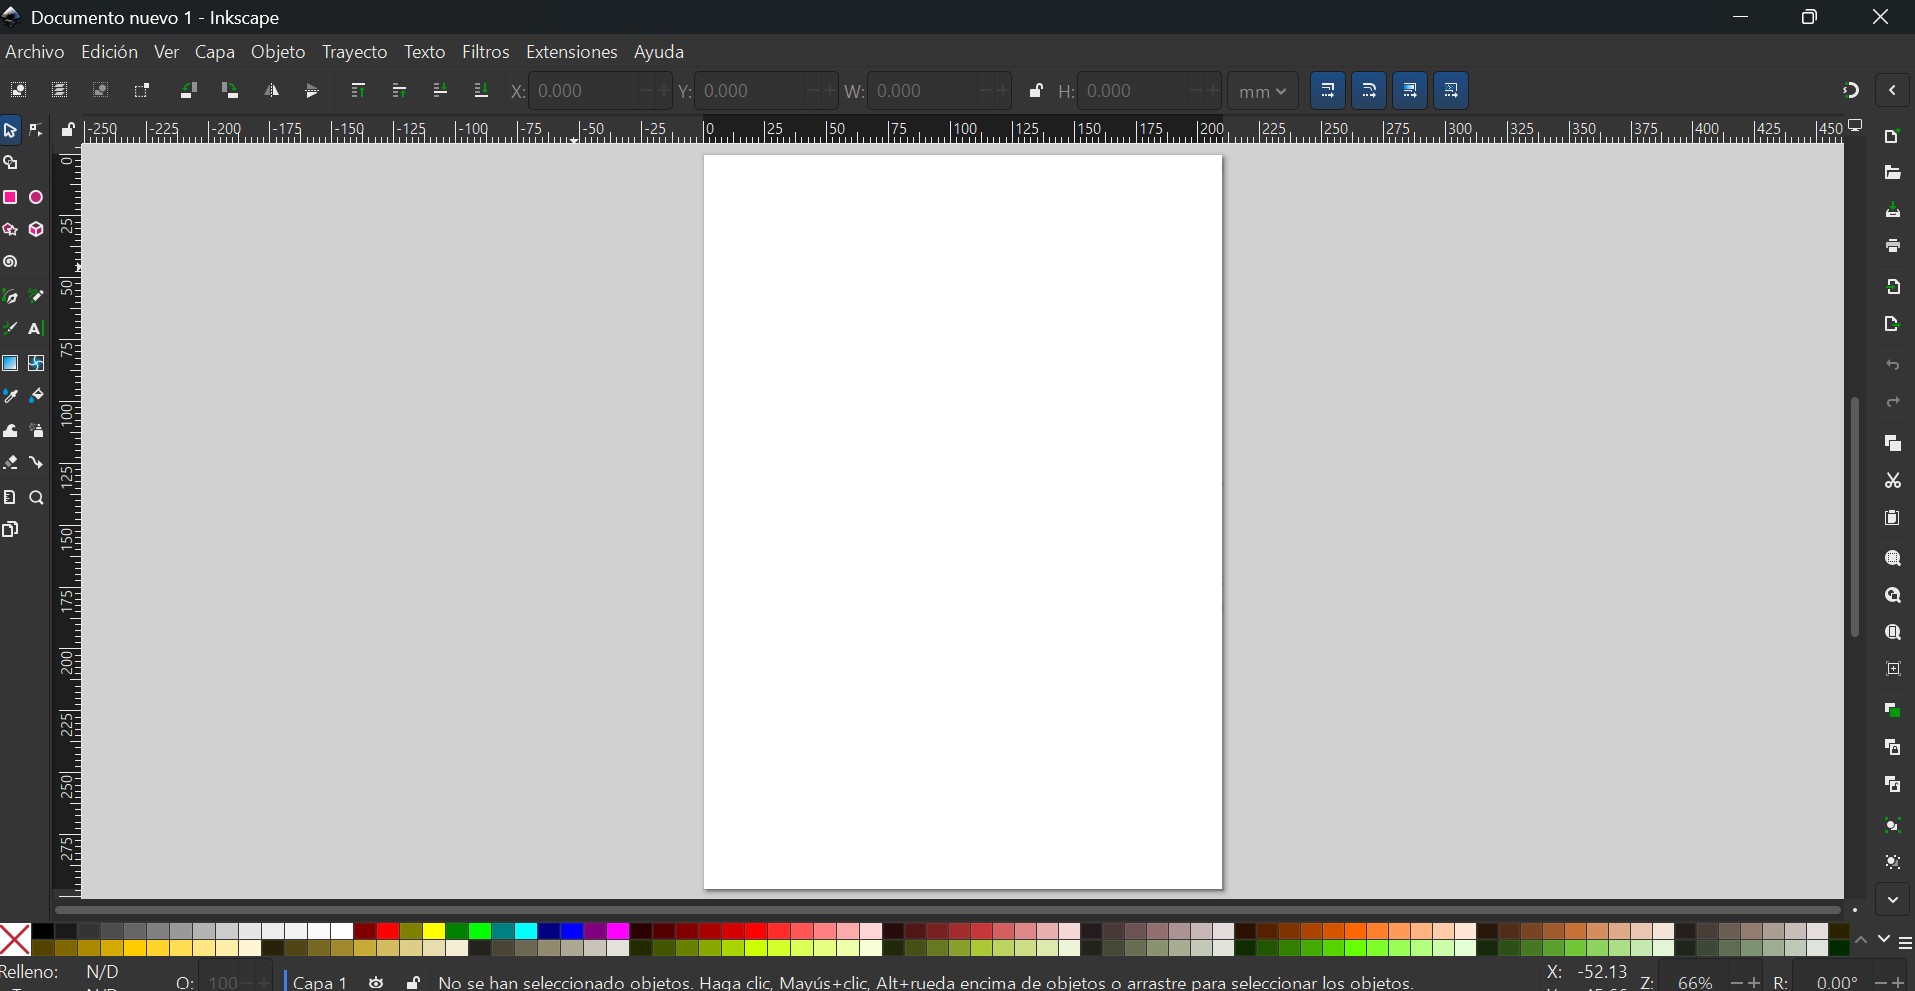Select the Paint bucket tool
Screen dimensions: 1915x991
click(x=37, y=397)
